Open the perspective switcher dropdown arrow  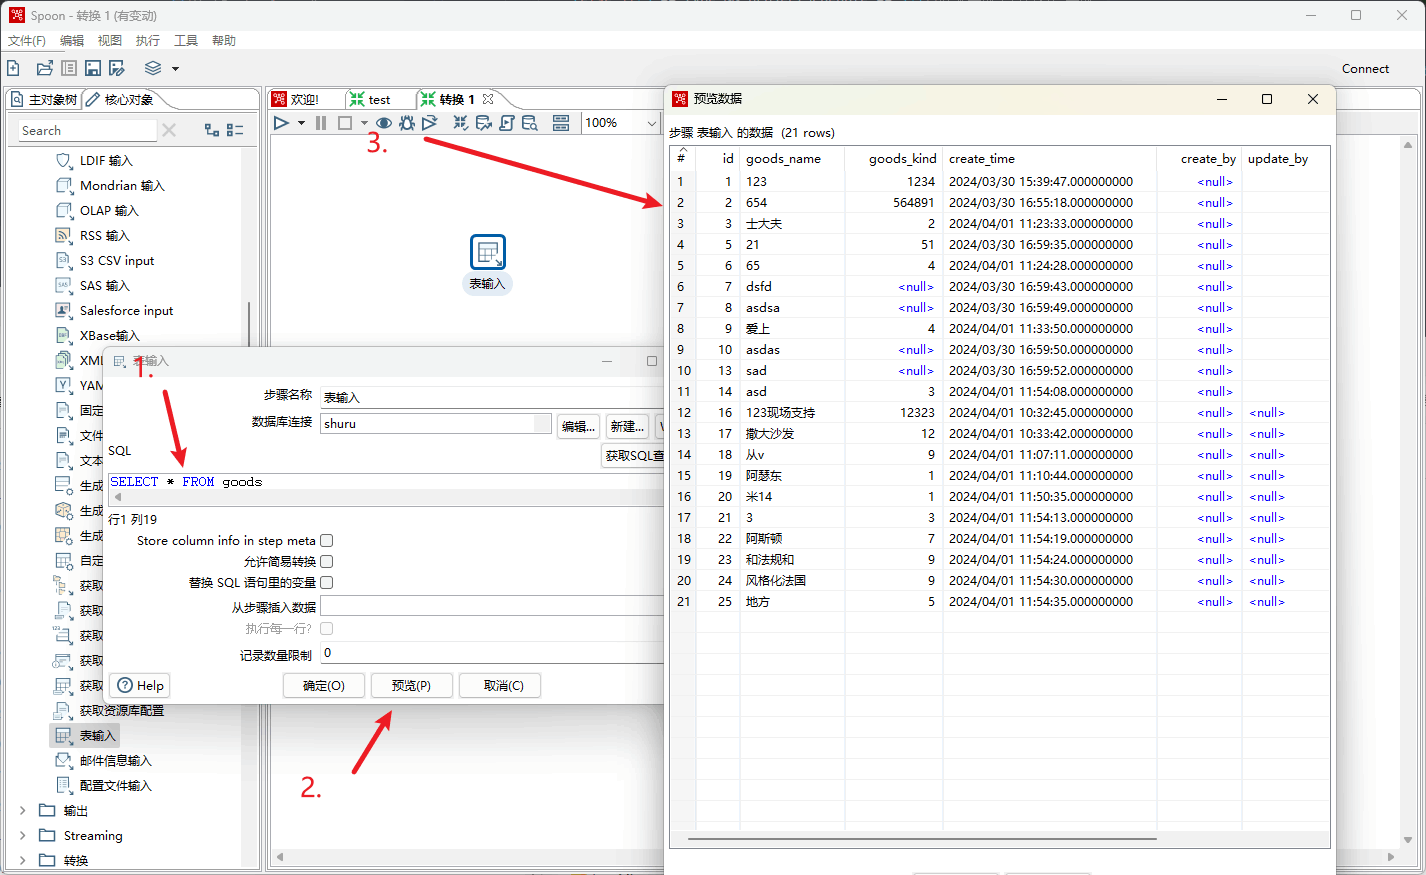[x=175, y=69]
